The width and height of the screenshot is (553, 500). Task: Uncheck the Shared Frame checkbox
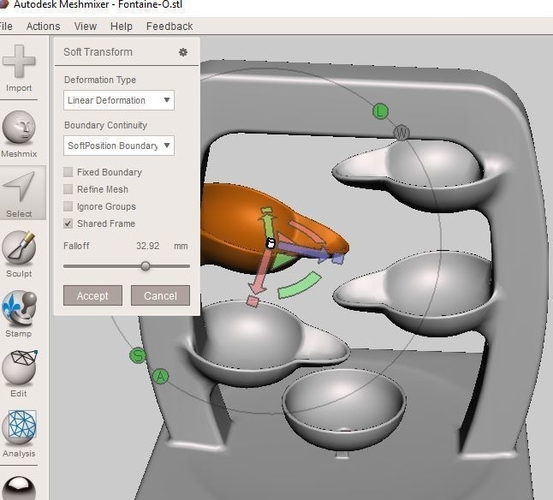tap(68, 223)
